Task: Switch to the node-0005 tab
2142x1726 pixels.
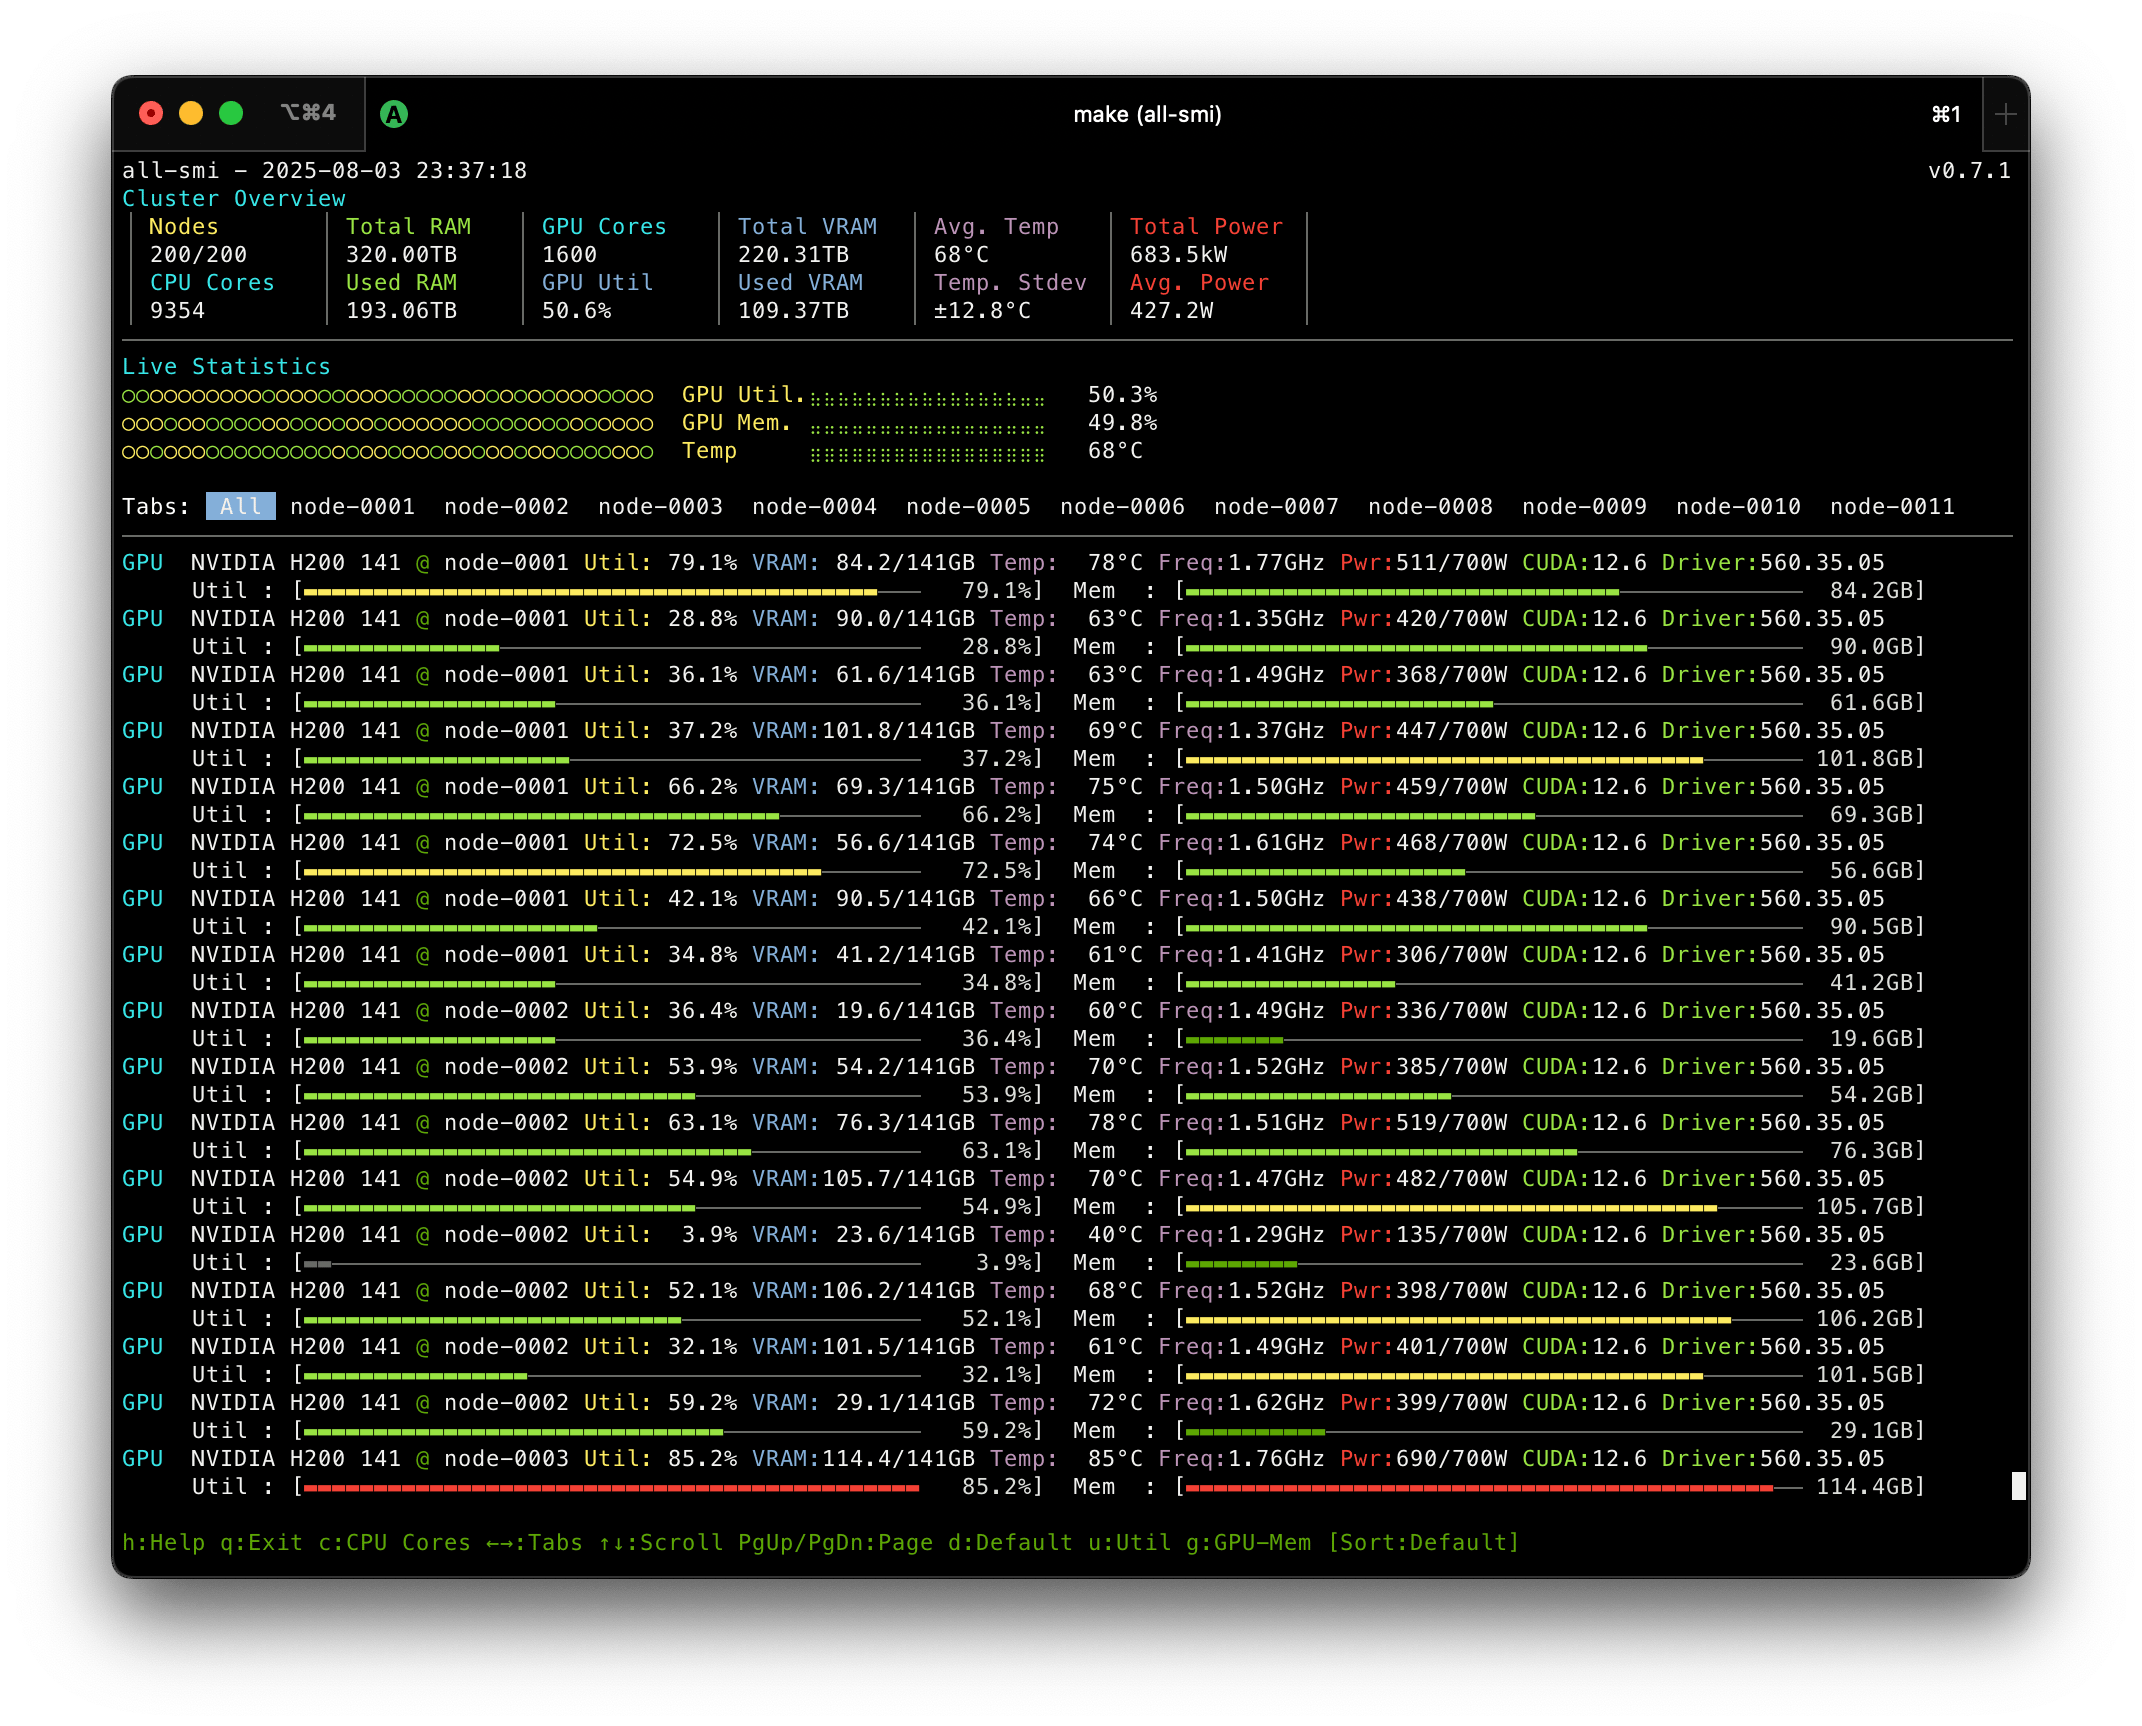Action: click(x=969, y=506)
